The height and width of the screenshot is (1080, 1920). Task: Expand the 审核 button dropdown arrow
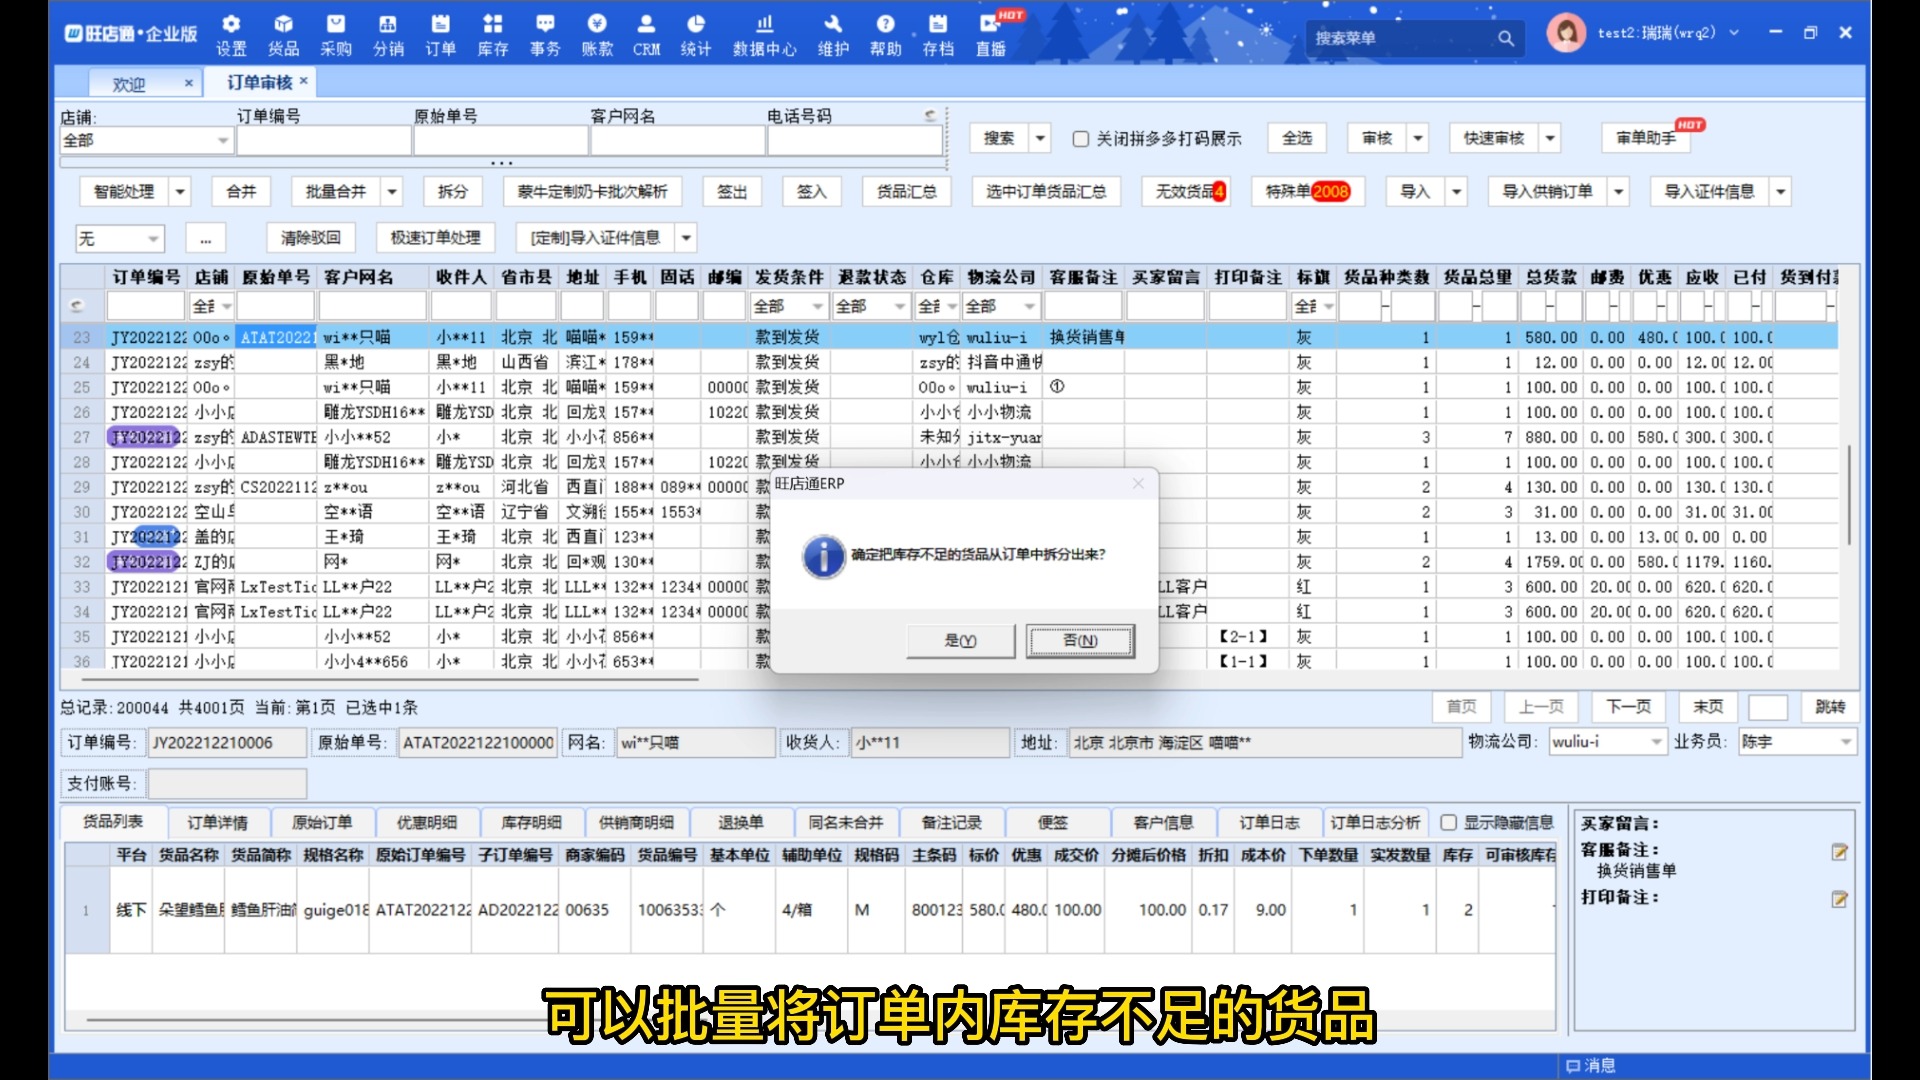(x=1418, y=138)
